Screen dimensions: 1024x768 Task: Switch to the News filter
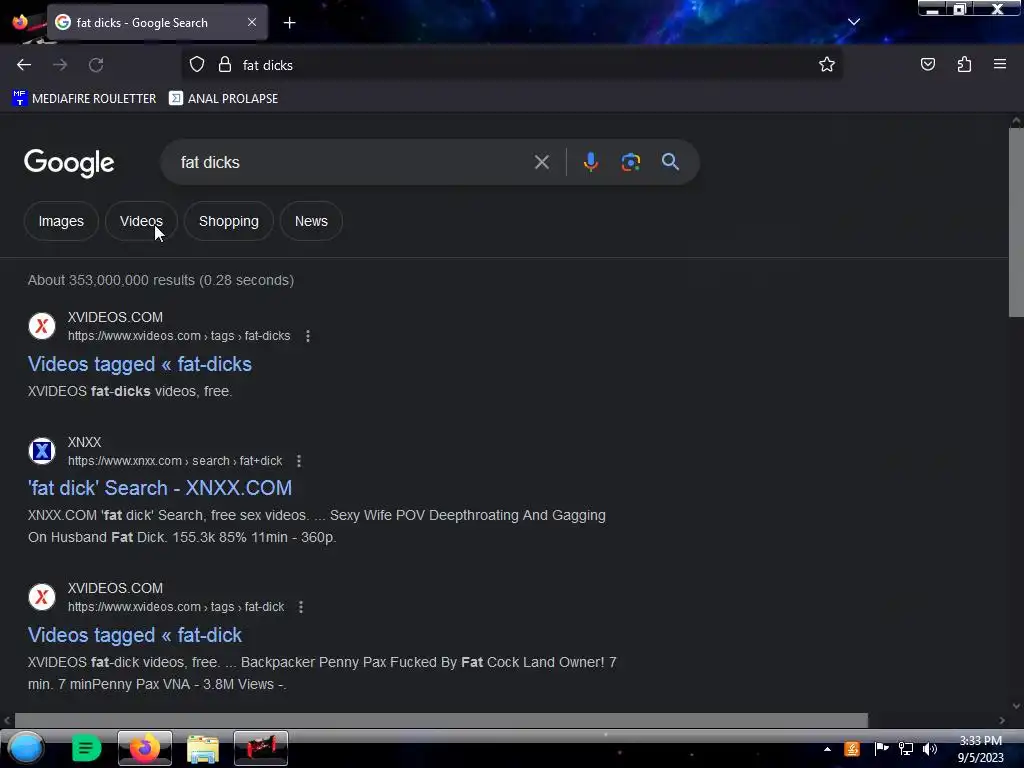[x=311, y=221]
